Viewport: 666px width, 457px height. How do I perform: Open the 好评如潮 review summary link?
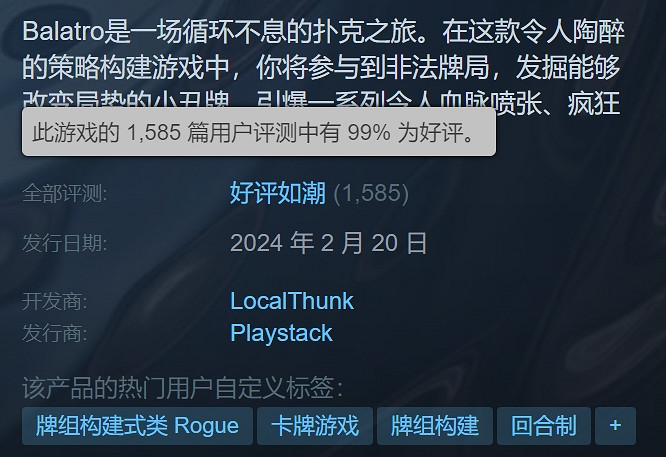point(278,193)
